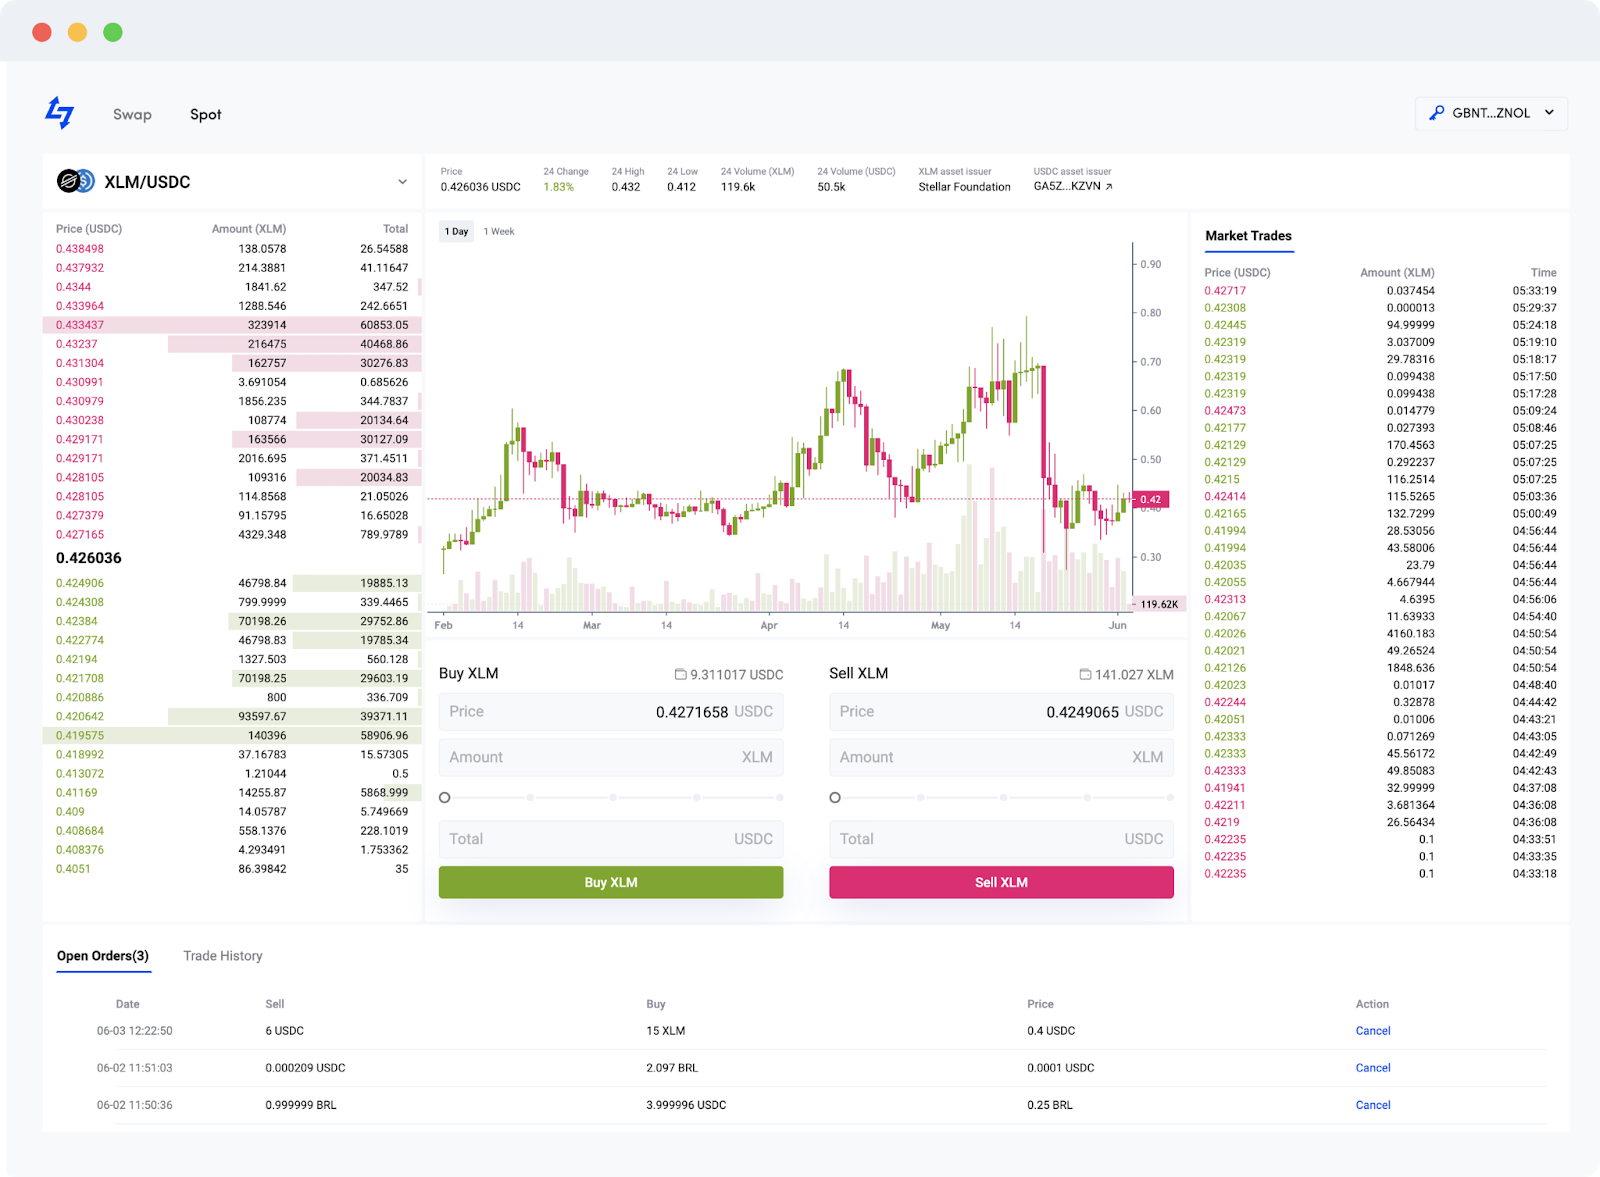Click the key icon beside the wallet address
1600x1177 pixels.
[x=1437, y=113]
